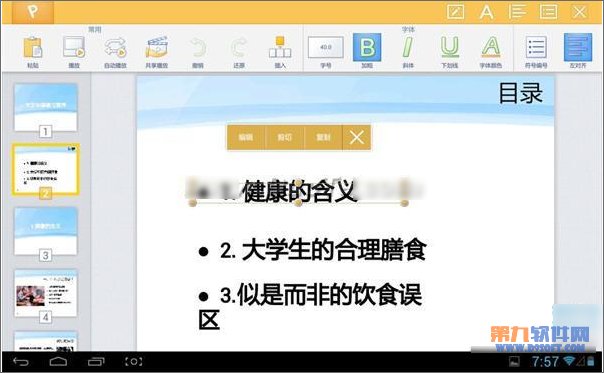Select slide 2 thumbnail
This screenshot has height=373, width=604.
pyautogui.click(x=46, y=169)
